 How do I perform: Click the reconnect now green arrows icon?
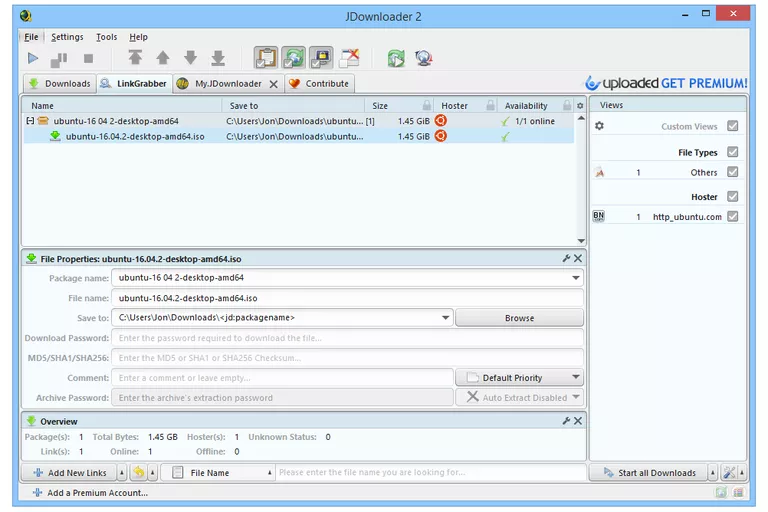[x=396, y=58]
